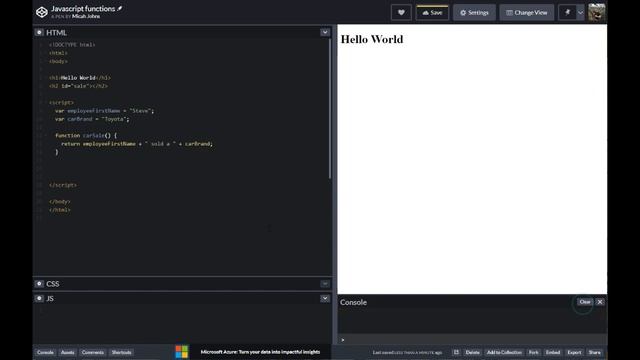Expand the dropdown arrow beside pin icon
The image size is (640, 360).
point(580,13)
